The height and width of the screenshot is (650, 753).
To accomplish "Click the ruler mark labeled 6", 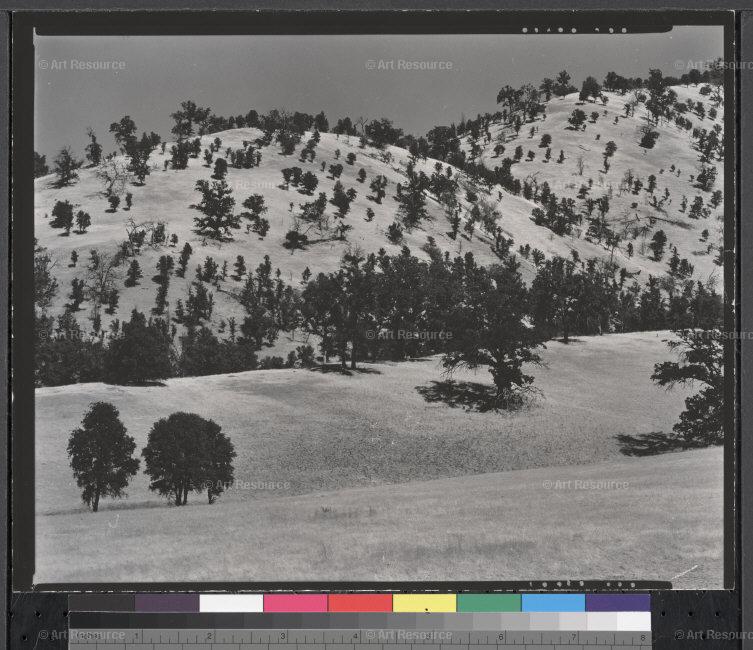I will point(501,637).
